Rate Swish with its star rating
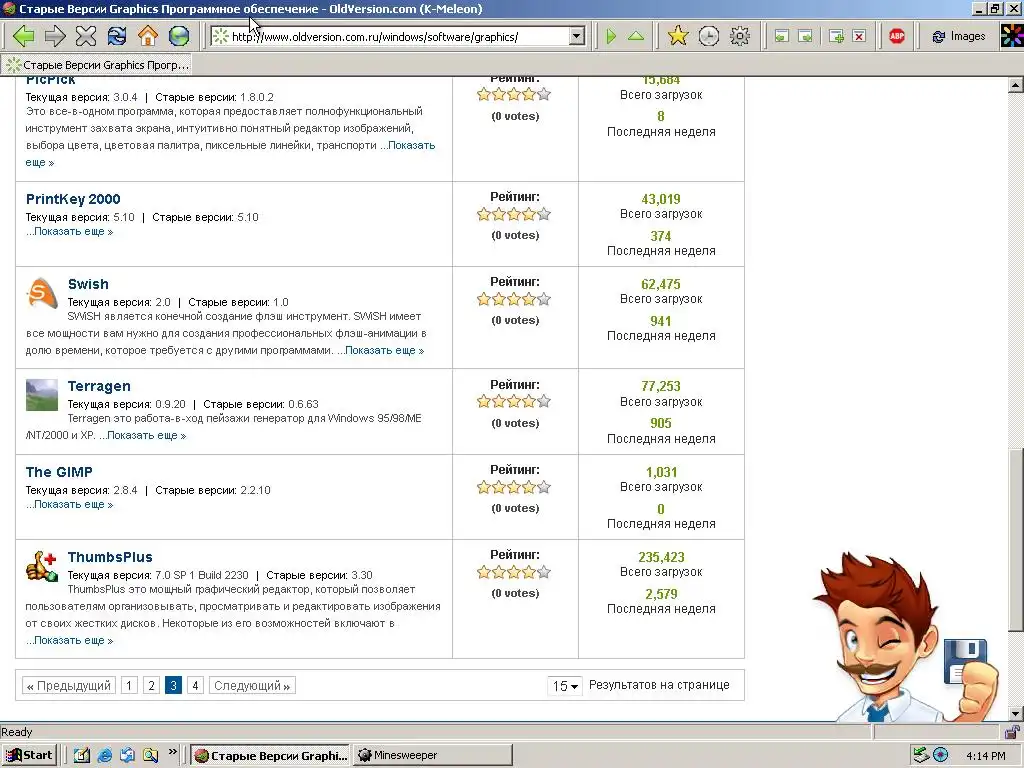Viewport: 1024px width, 768px height. tap(514, 300)
